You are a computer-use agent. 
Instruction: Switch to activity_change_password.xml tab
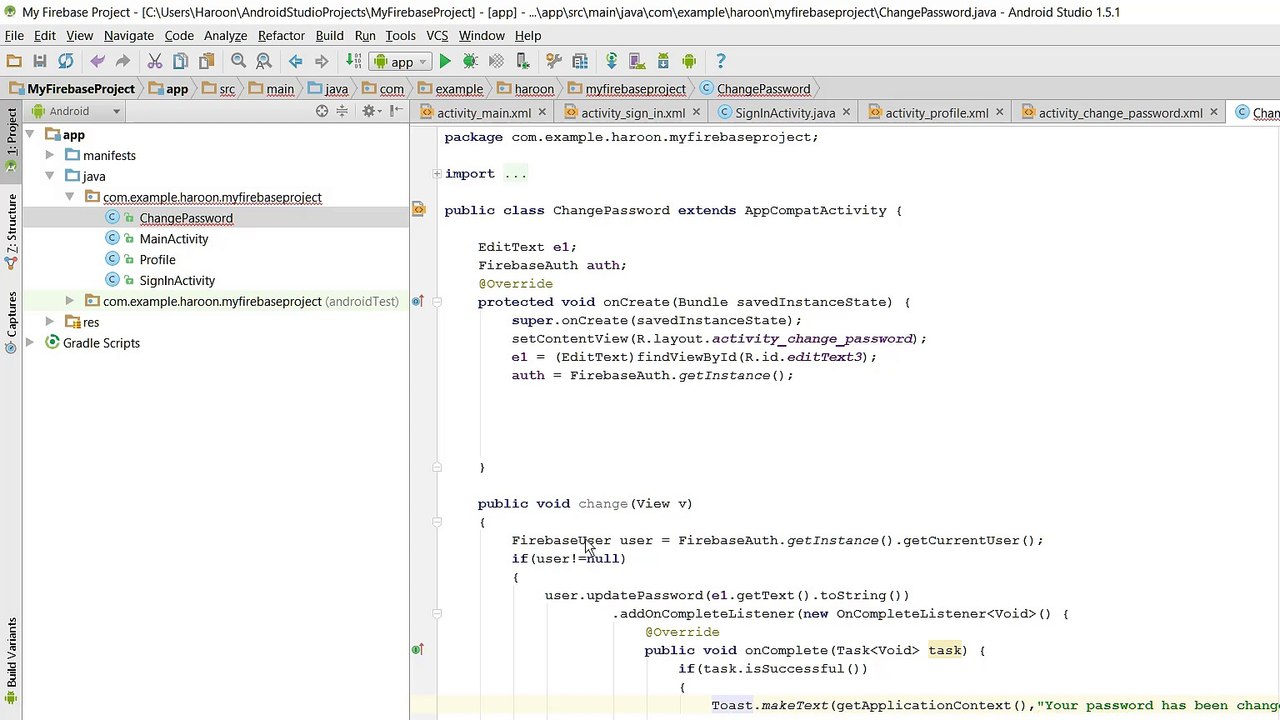pos(1120,113)
